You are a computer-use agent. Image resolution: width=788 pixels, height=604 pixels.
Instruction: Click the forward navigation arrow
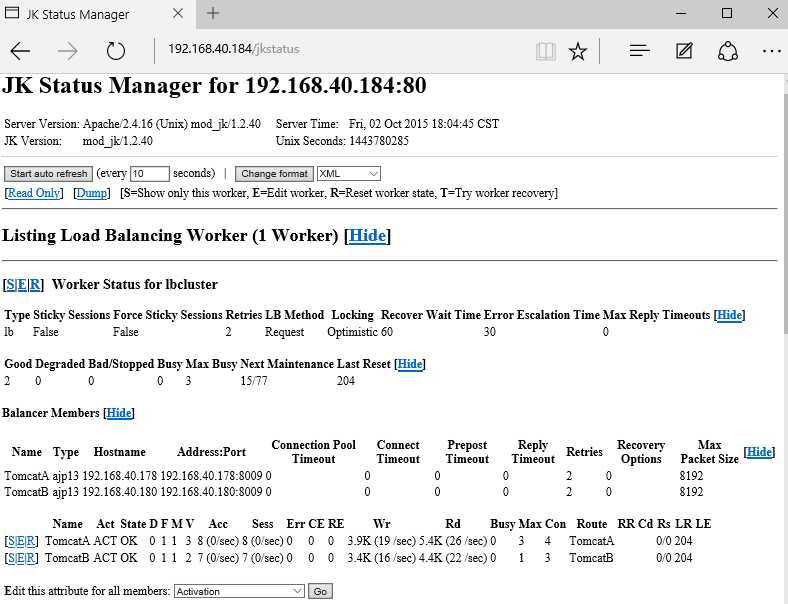67,51
